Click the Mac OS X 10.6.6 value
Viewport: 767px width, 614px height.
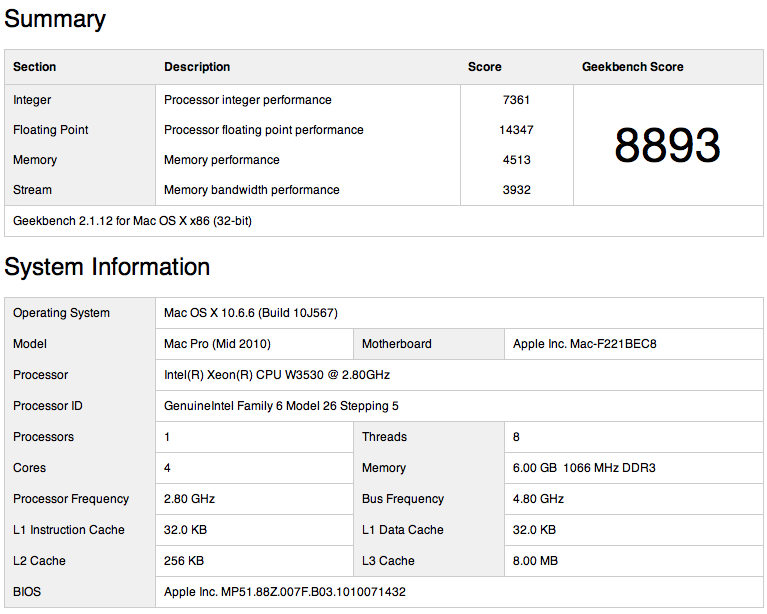(250, 313)
